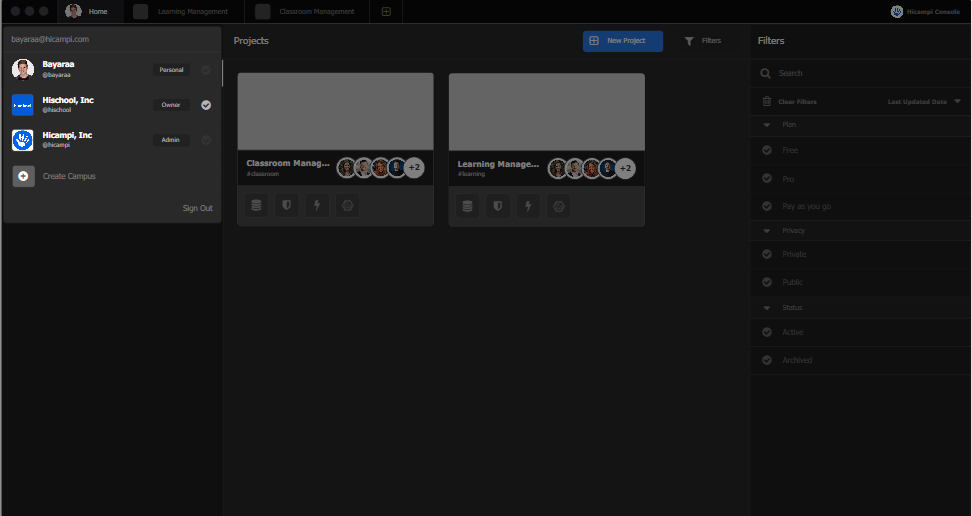The width and height of the screenshot is (972, 516).
Task: Click shield icon on Classroom Management card
Action: 286,206
